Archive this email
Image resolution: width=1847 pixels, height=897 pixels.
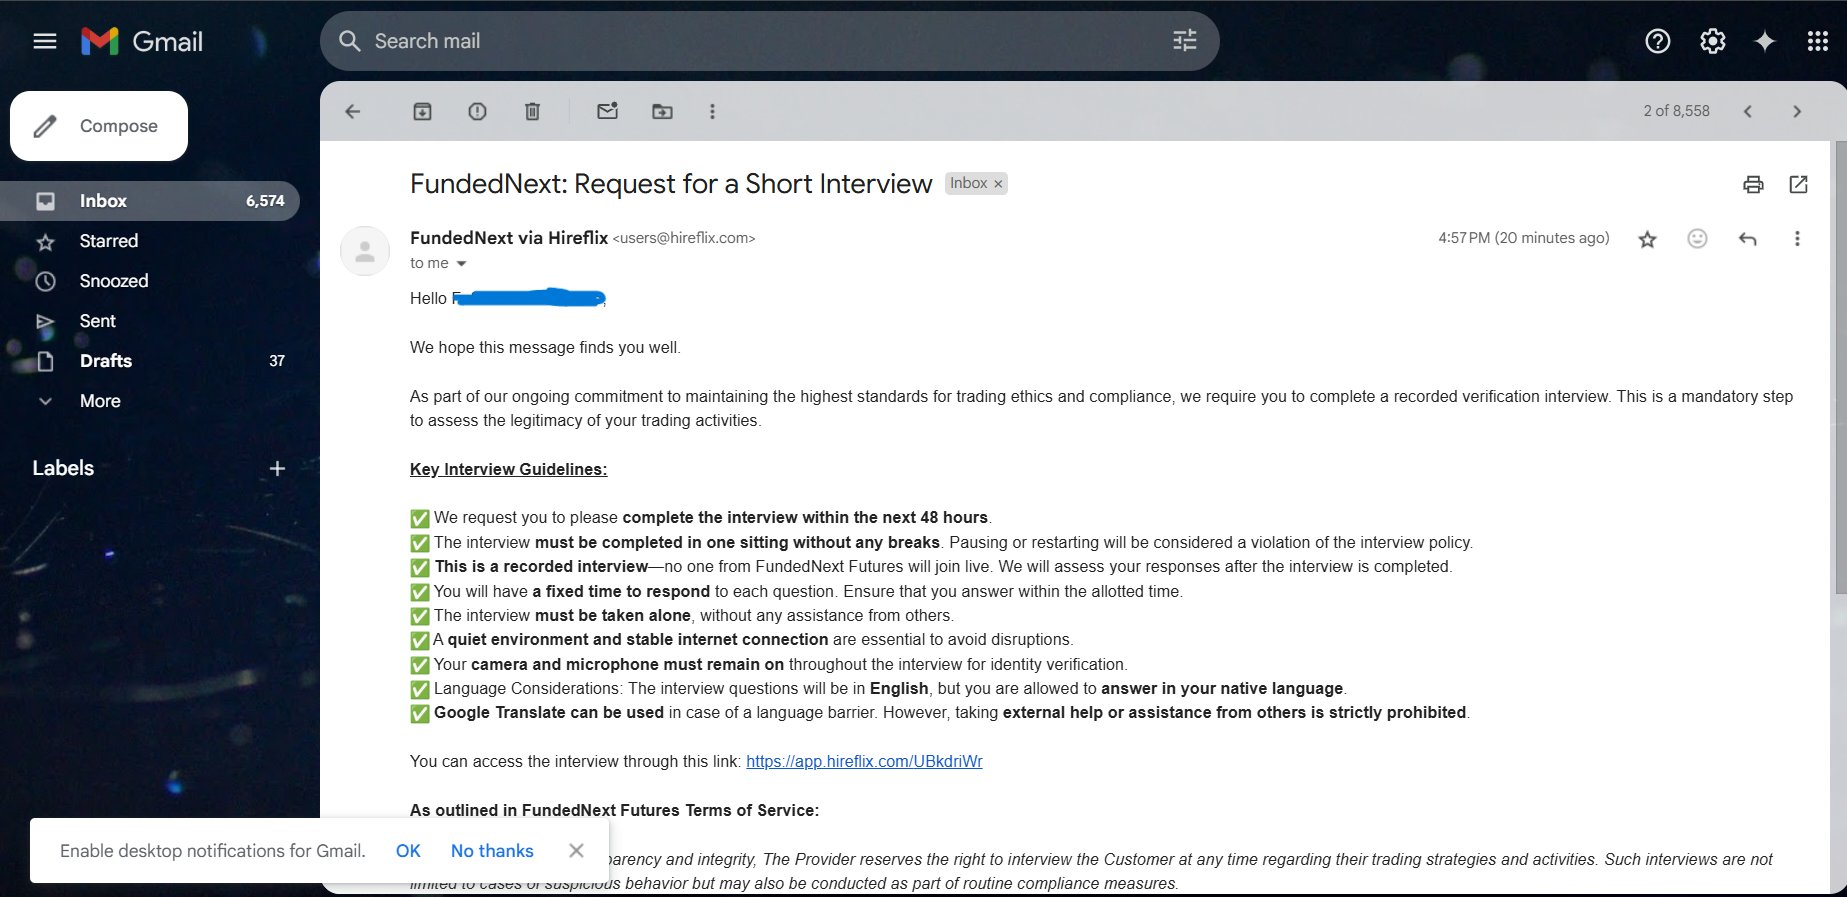pos(422,111)
